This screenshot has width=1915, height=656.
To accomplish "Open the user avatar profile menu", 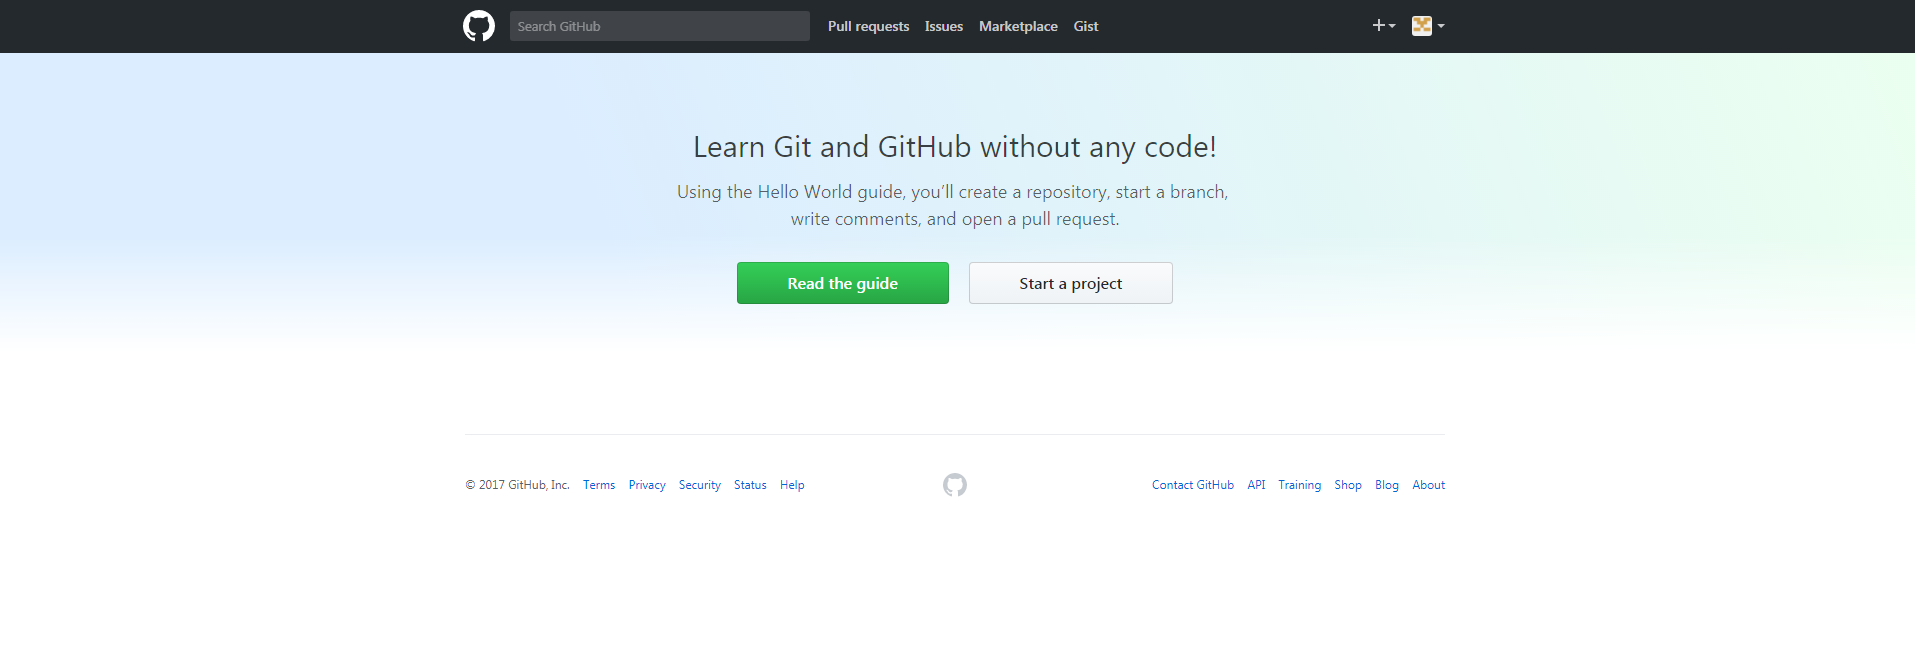I will (x=1428, y=26).
